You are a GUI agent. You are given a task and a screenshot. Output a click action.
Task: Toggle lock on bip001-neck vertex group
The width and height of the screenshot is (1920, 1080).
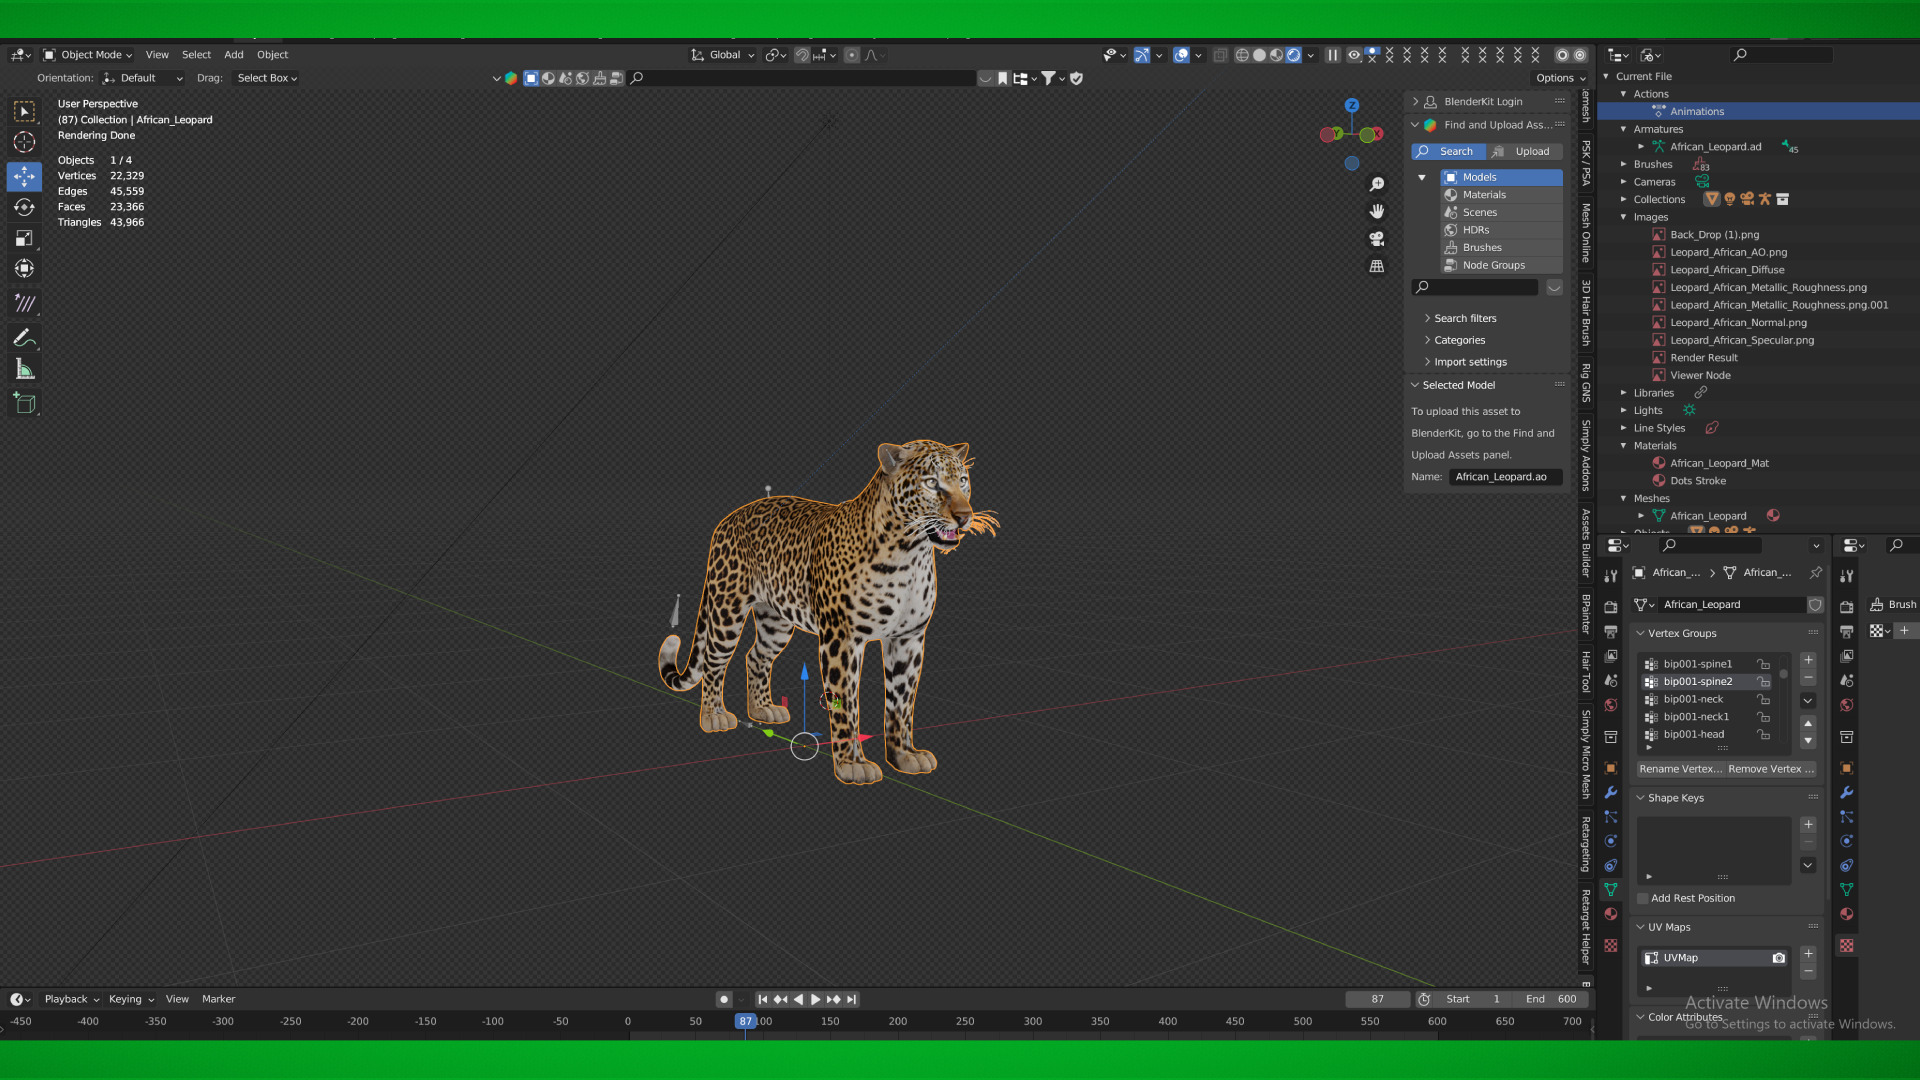[x=1763, y=699]
